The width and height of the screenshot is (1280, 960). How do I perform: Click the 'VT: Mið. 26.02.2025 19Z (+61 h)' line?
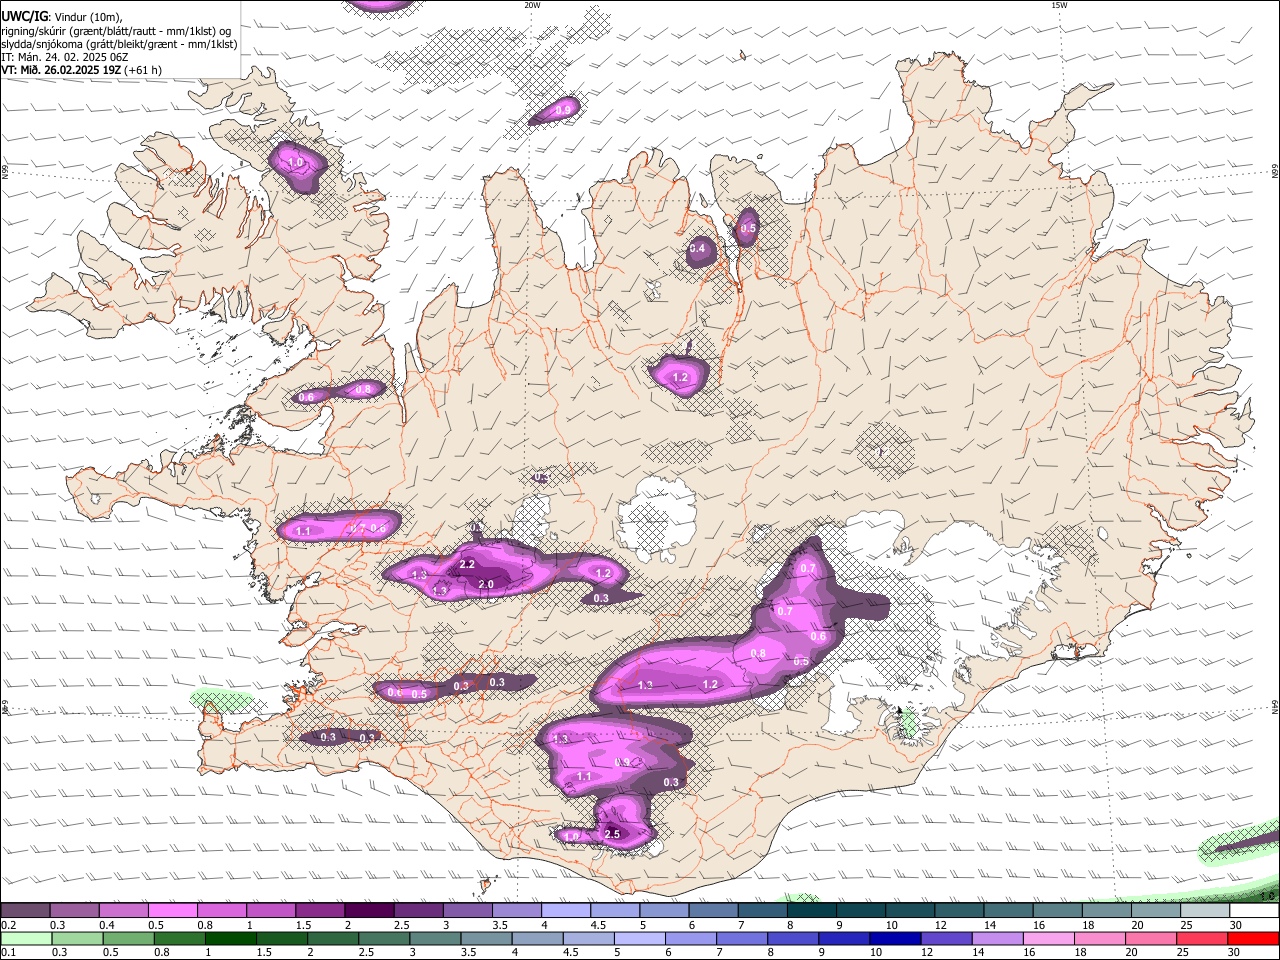(x=81, y=70)
